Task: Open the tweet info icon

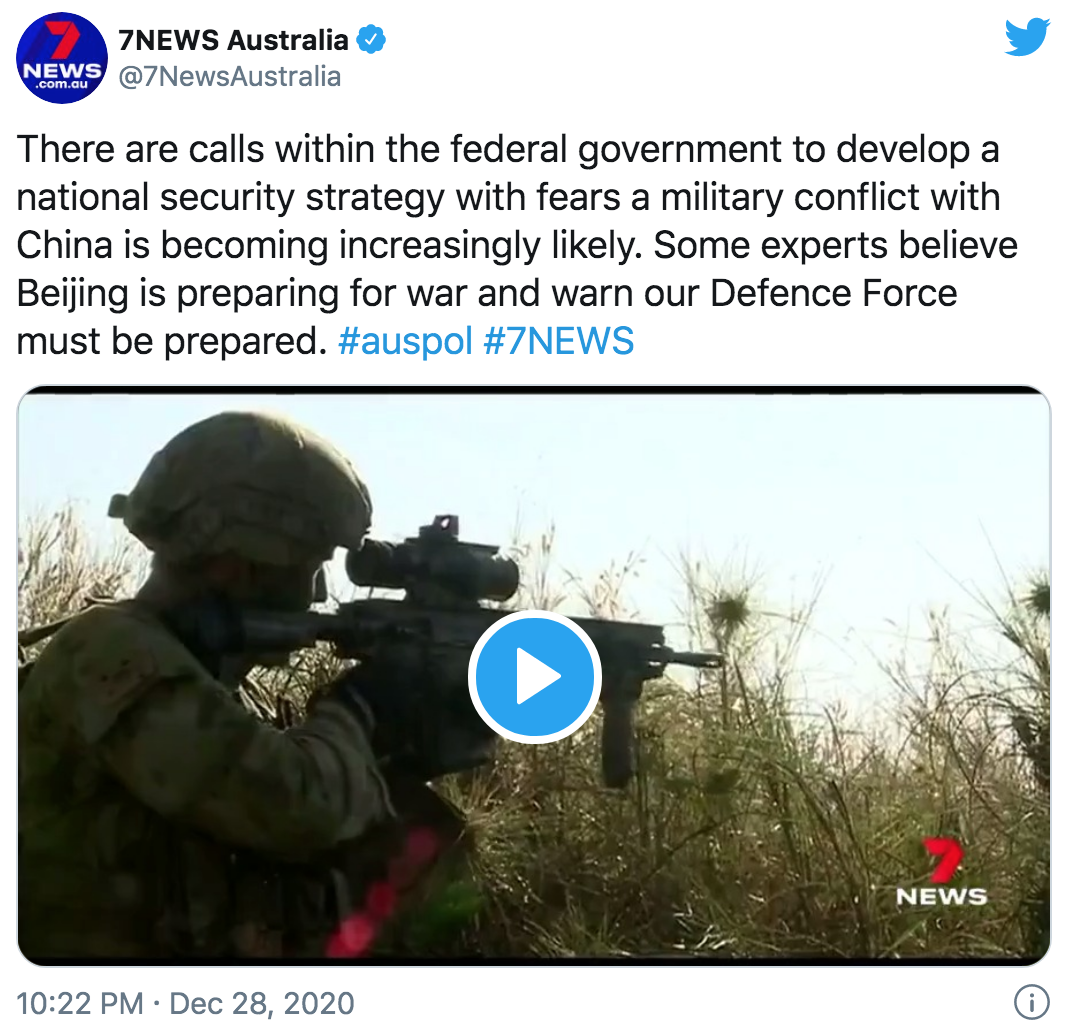Action: [1032, 1003]
